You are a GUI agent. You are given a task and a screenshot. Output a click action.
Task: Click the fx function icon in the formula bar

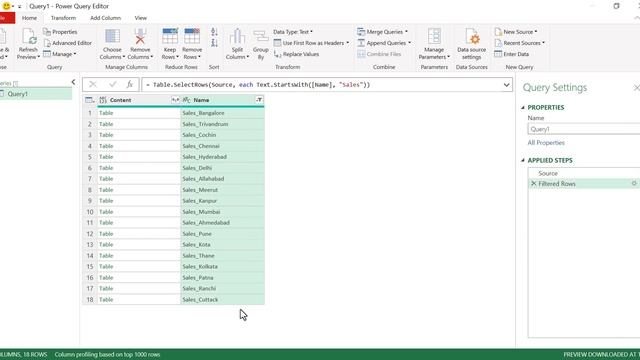129,84
